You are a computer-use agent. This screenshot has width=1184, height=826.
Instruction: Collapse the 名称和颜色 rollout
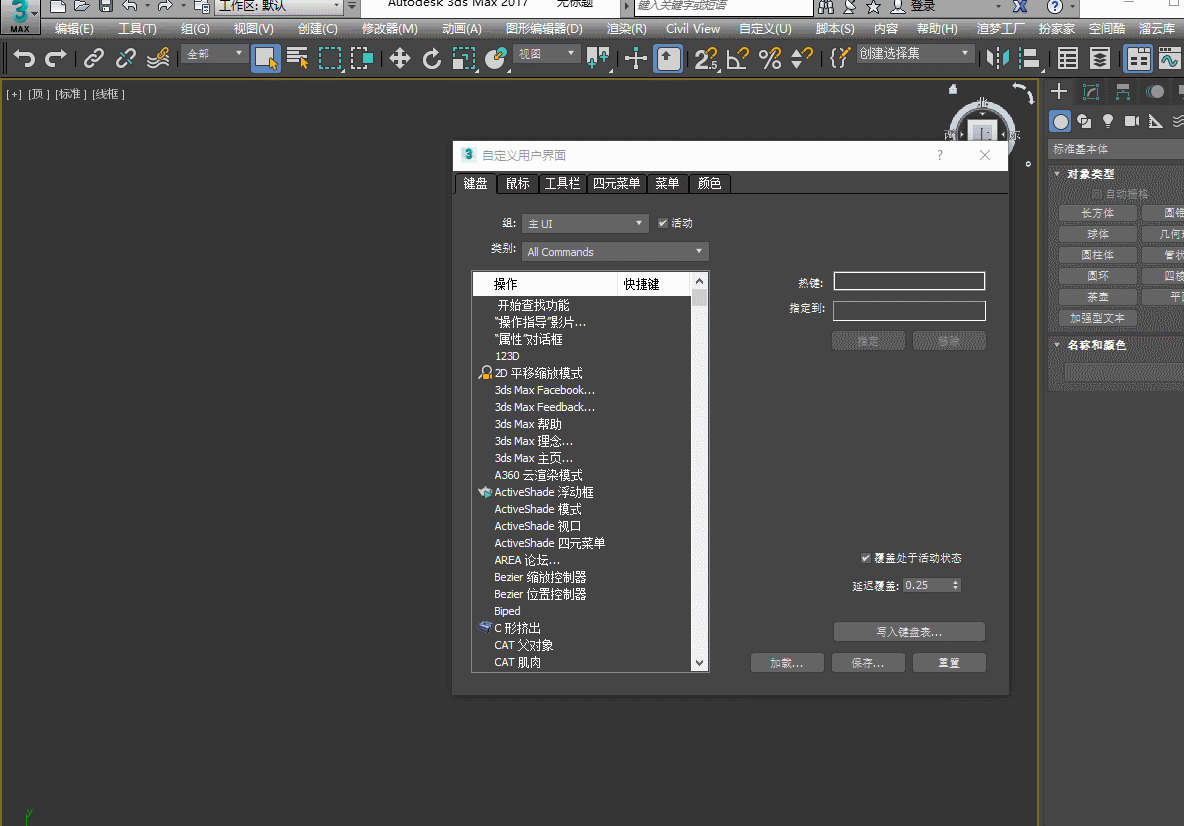pos(1096,345)
